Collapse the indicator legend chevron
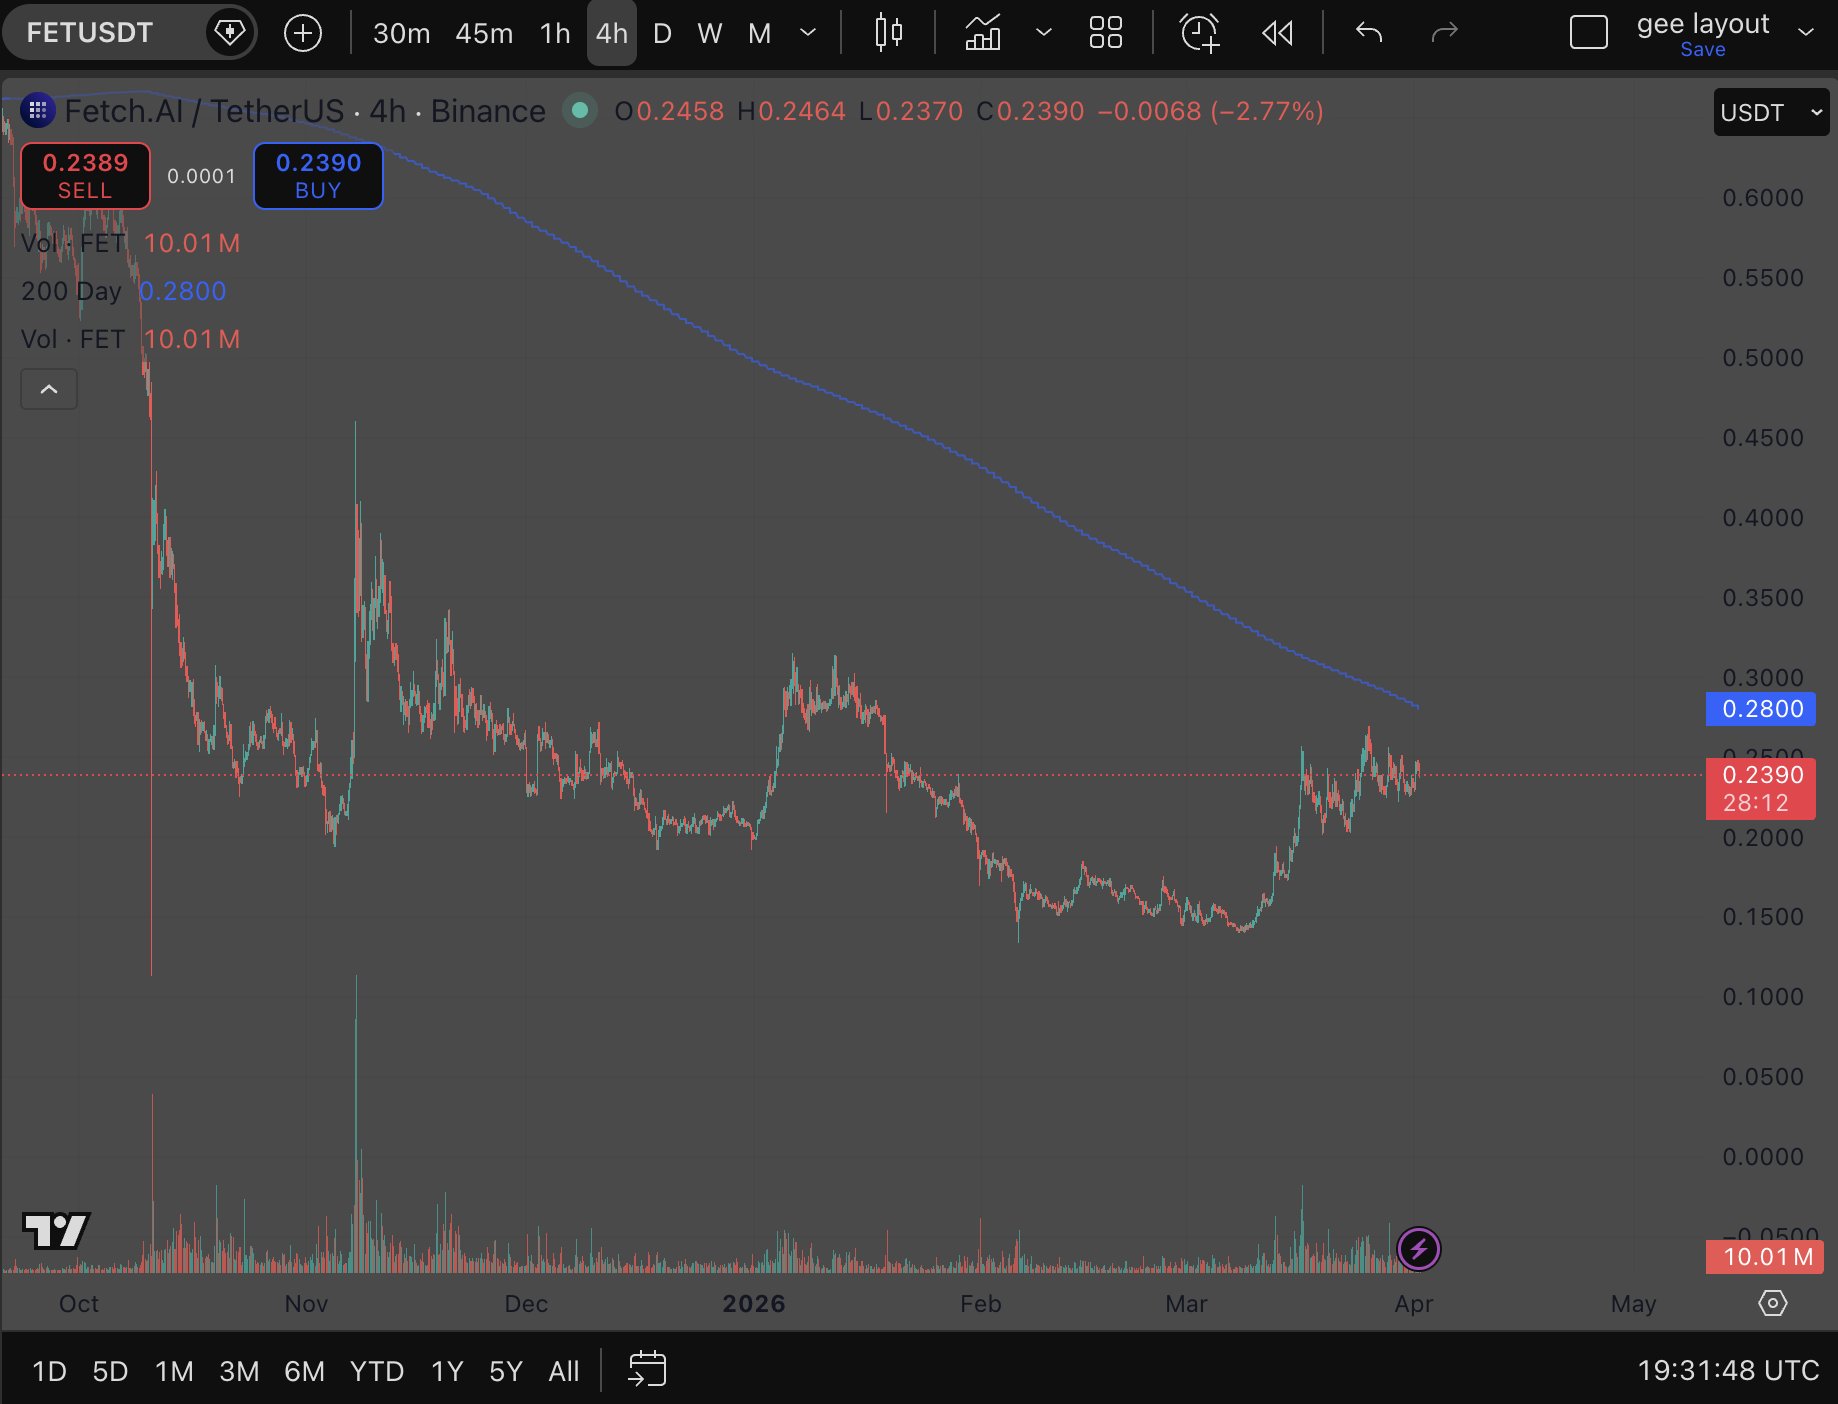The image size is (1838, 1404). [x=49, y=389]
